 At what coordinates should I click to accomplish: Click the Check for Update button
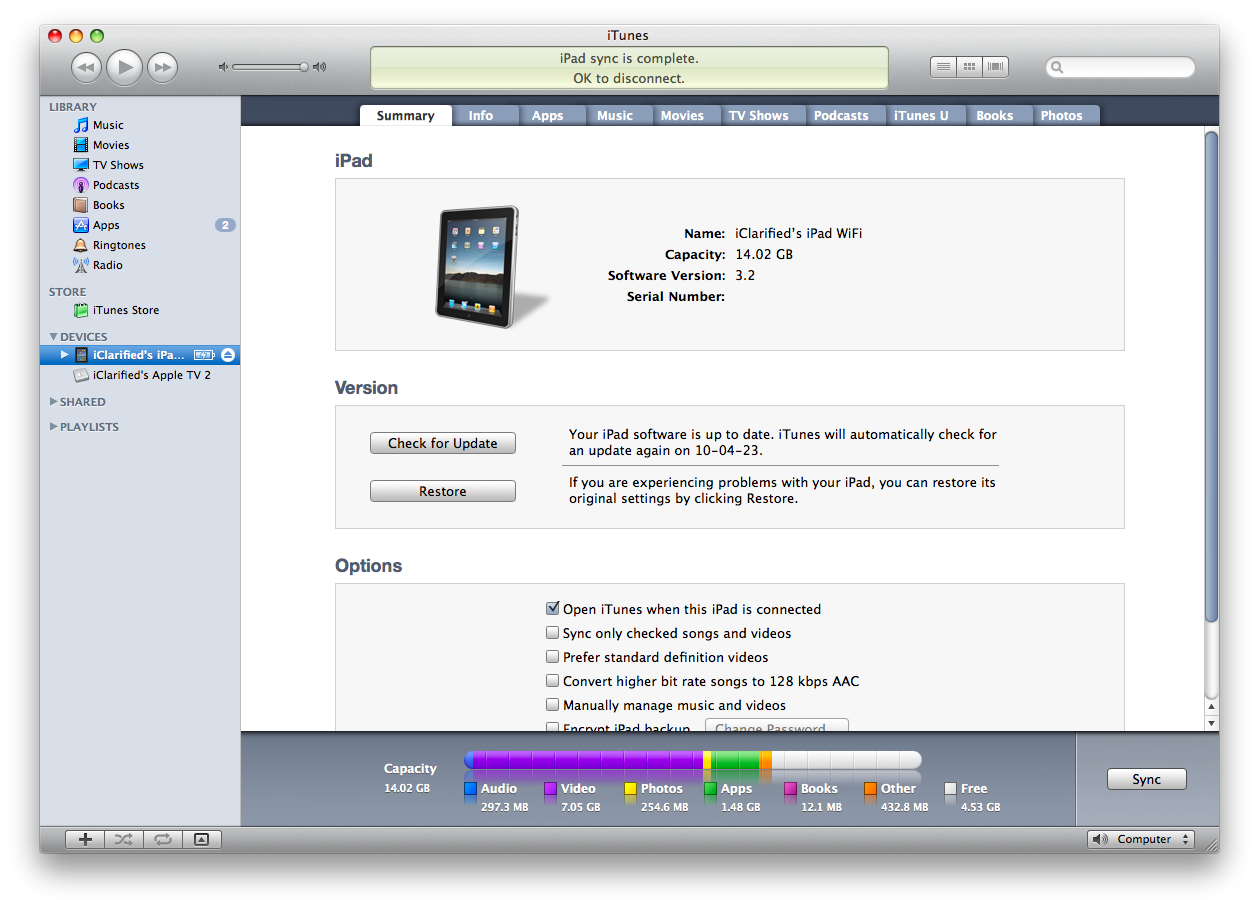pyautogui.click(x=443, y=443)
